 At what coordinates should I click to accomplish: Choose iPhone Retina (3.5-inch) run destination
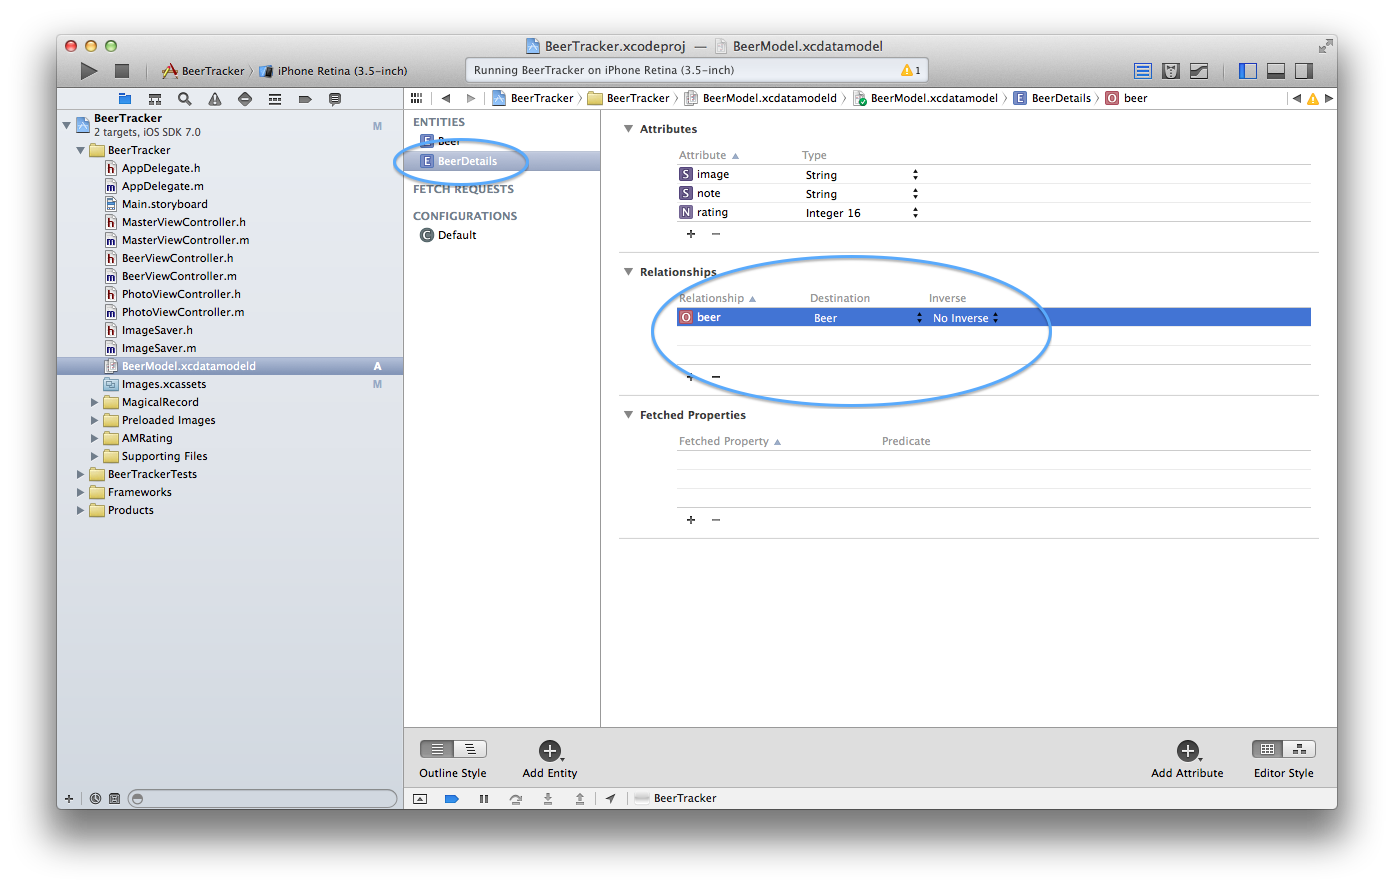tap(333, 71)
